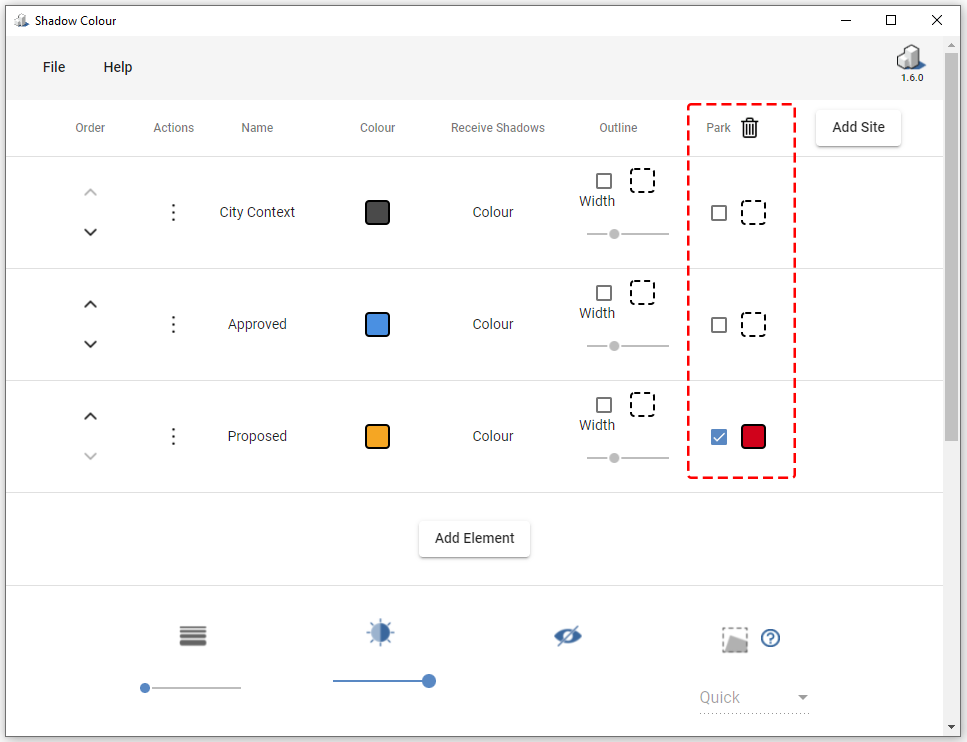
Task: Click the building version icon
Action: 911,57
